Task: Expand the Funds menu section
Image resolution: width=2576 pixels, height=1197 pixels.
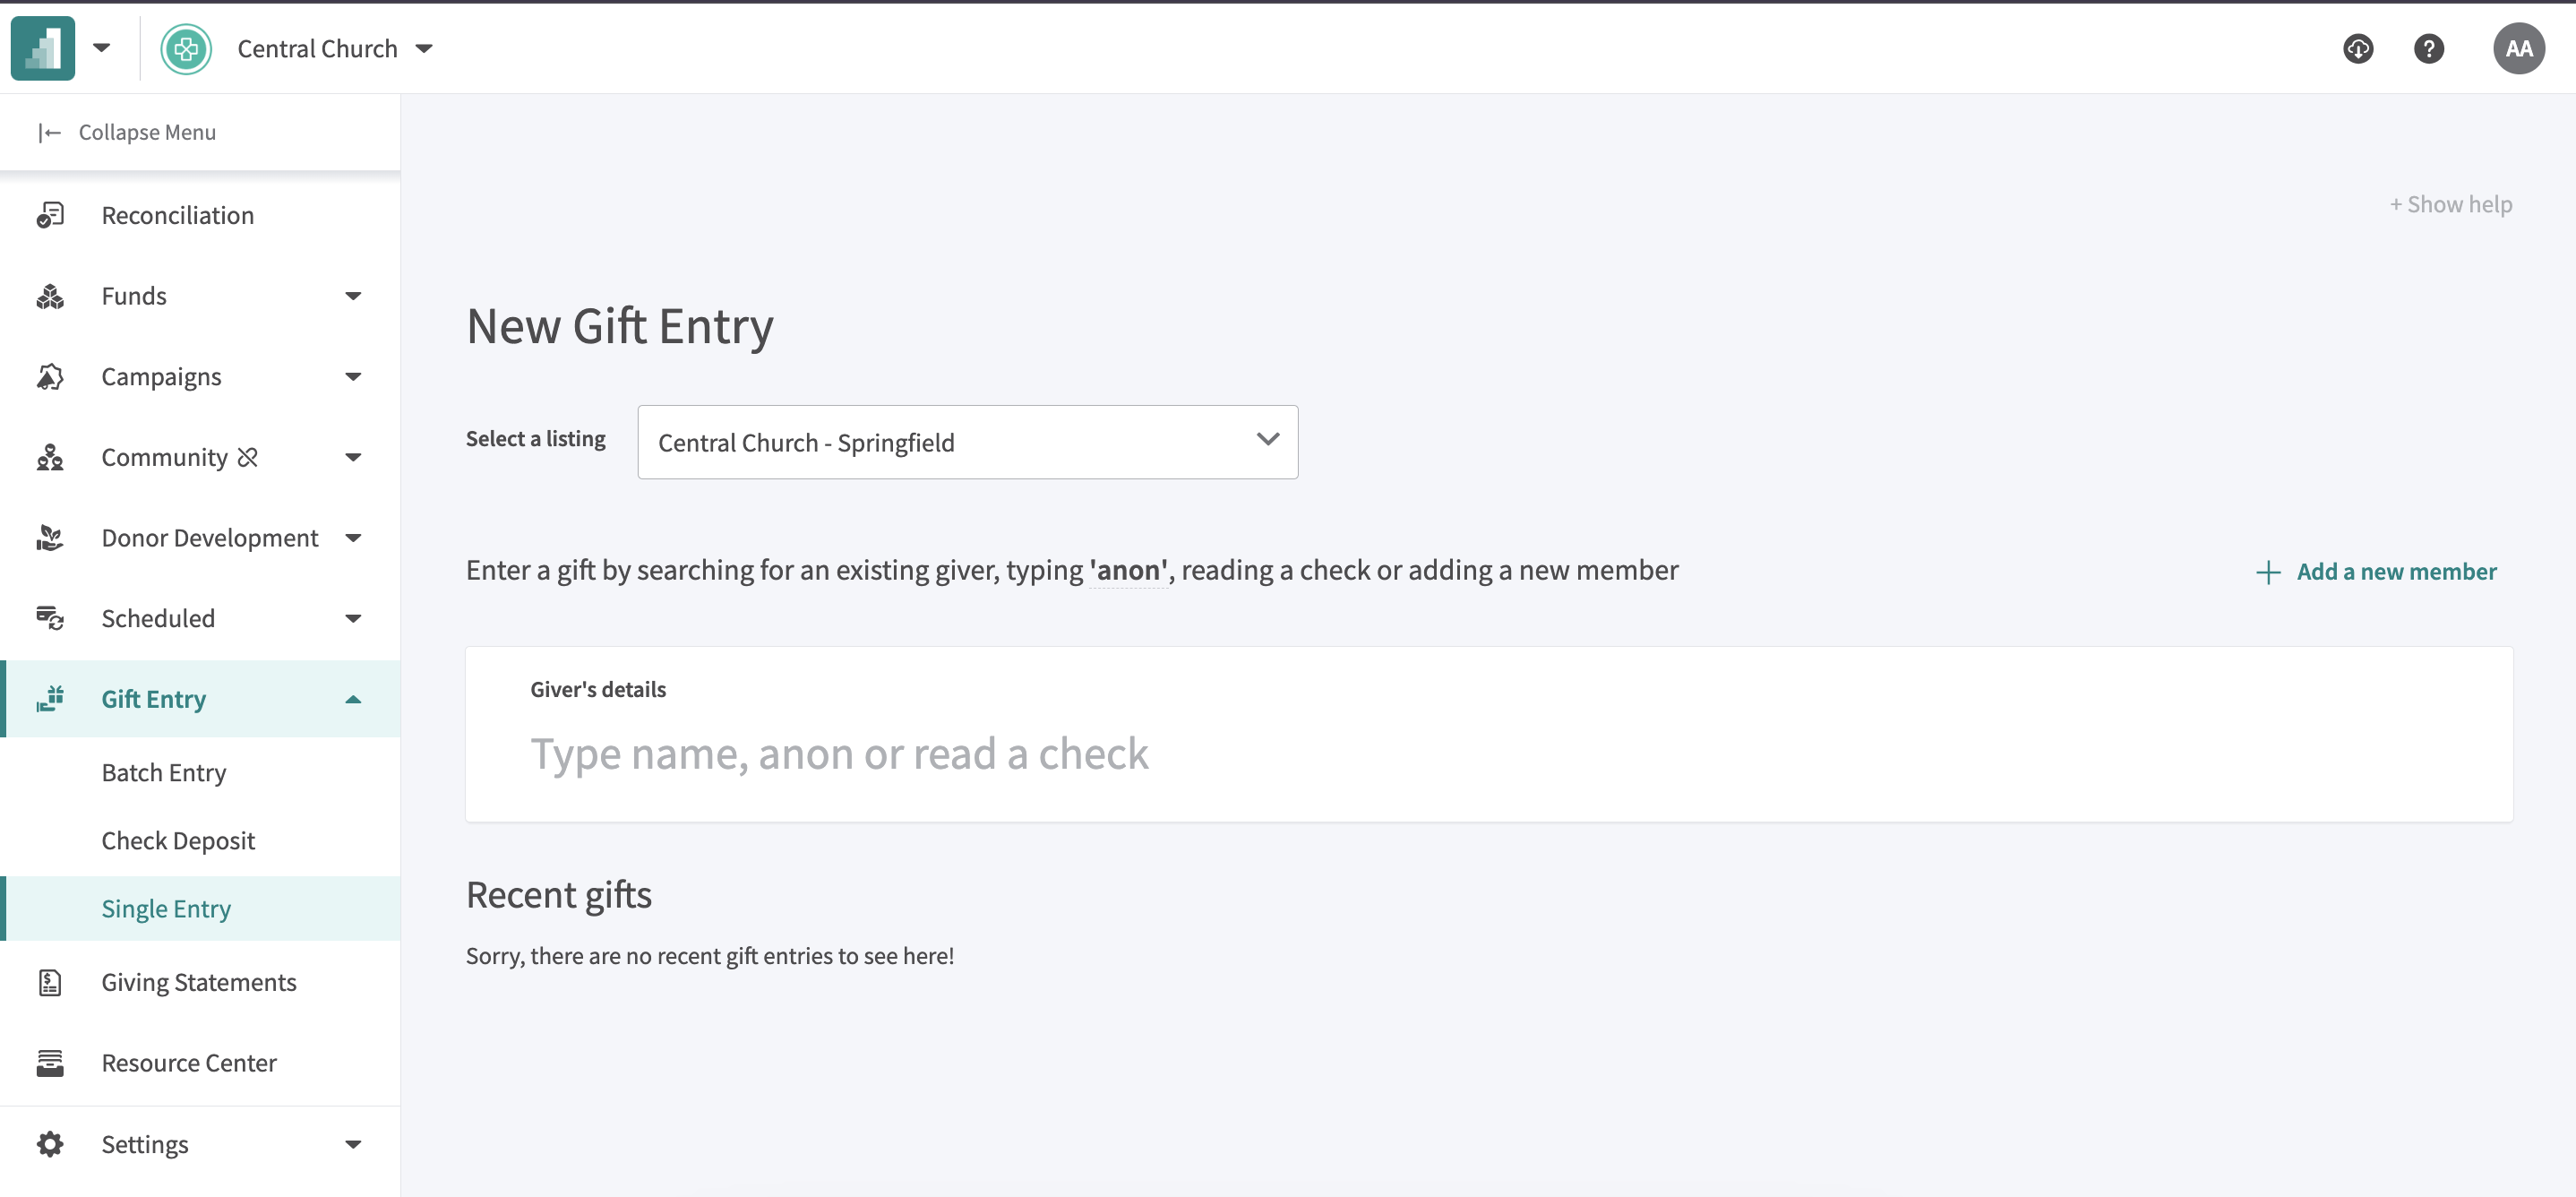Action: click(x=353, y=296)
